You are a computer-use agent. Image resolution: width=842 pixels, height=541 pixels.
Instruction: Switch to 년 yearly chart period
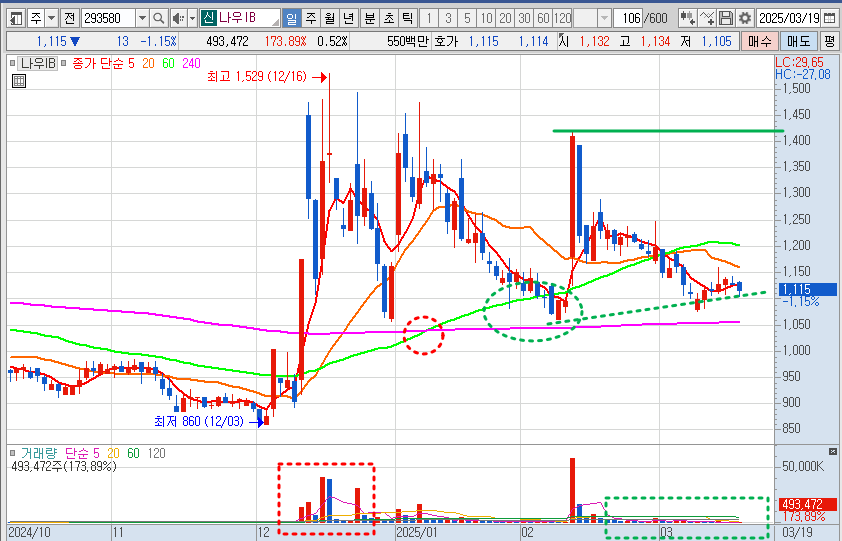(349, 18)
